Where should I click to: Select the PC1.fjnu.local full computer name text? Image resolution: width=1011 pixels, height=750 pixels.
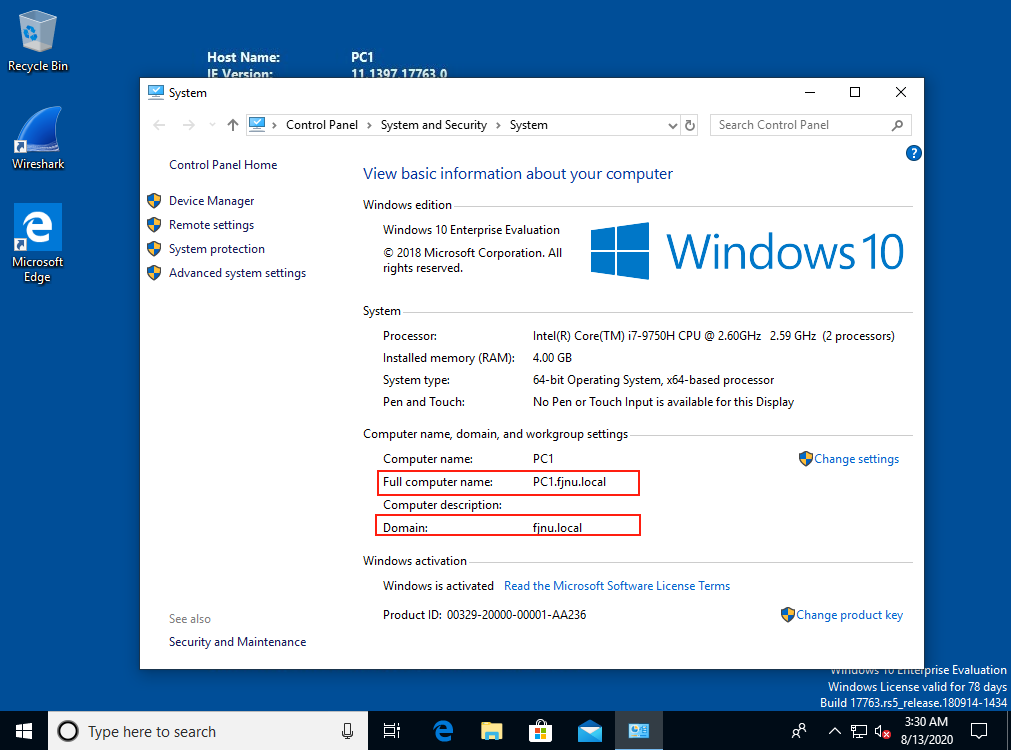[x=569, y=482]
